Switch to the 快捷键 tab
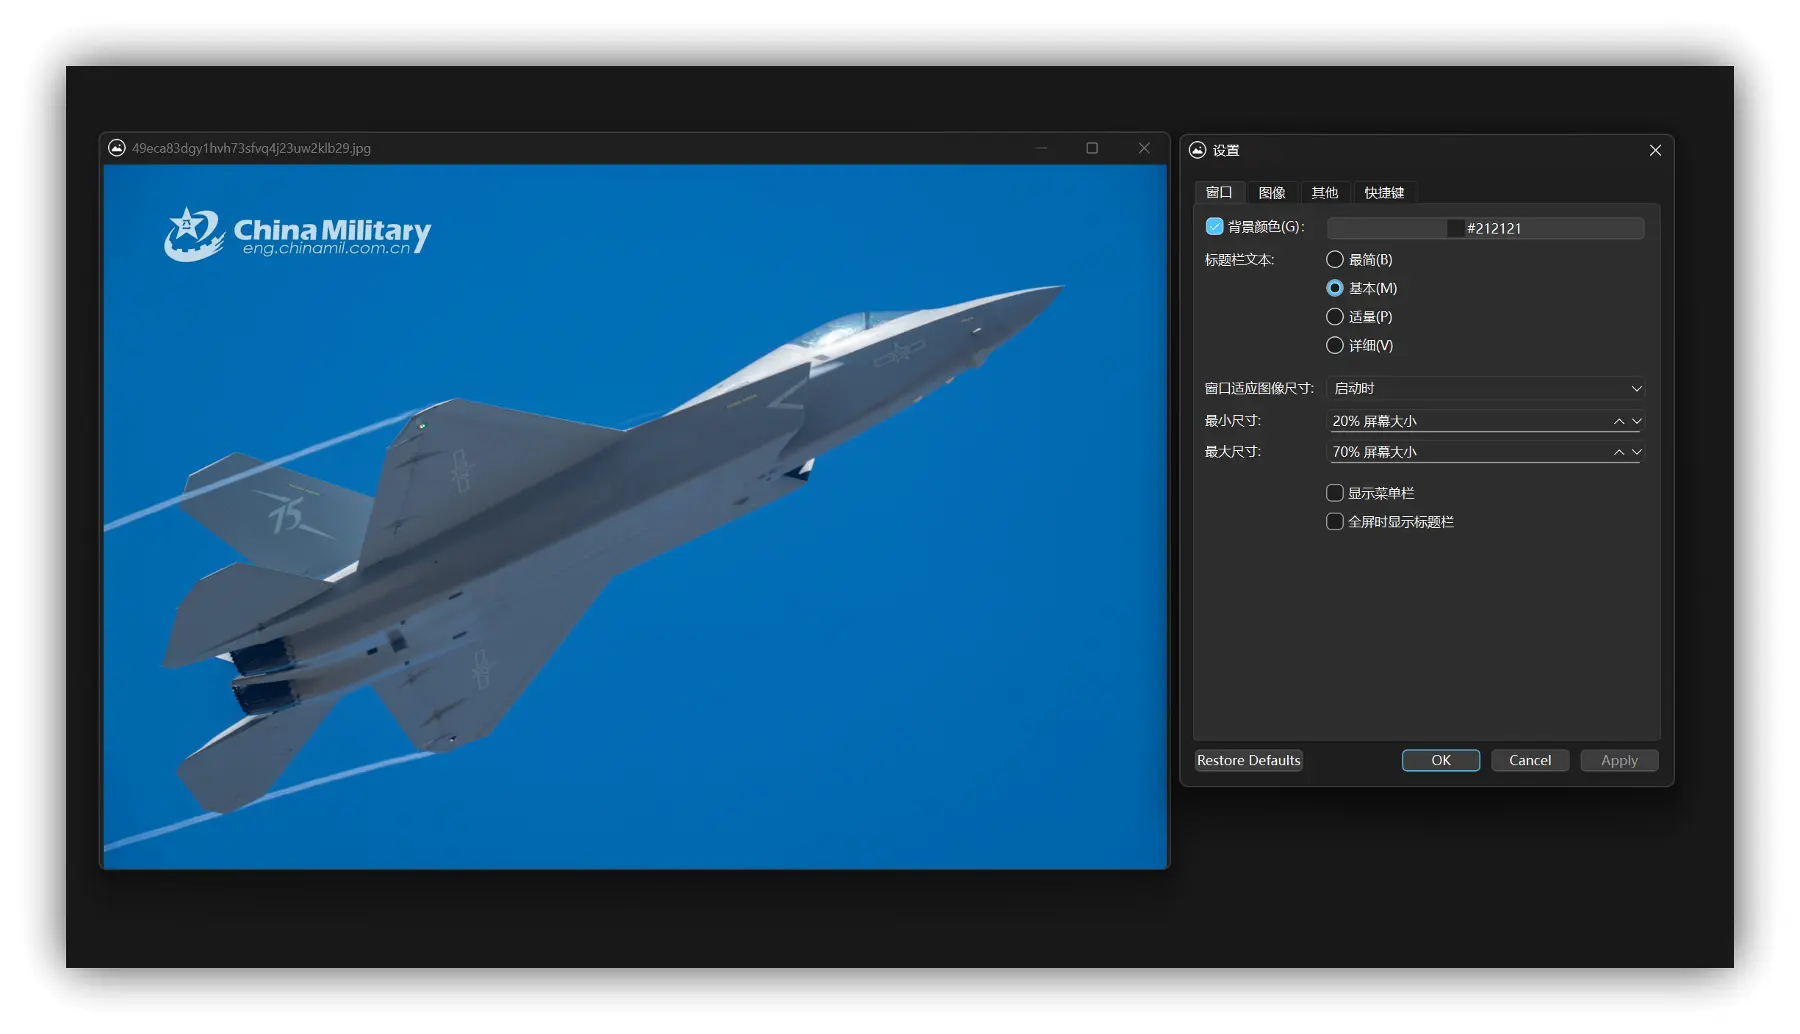Image resolution: width=1800 pixels, height=1034 pixels. click(x=1384, y=192)
